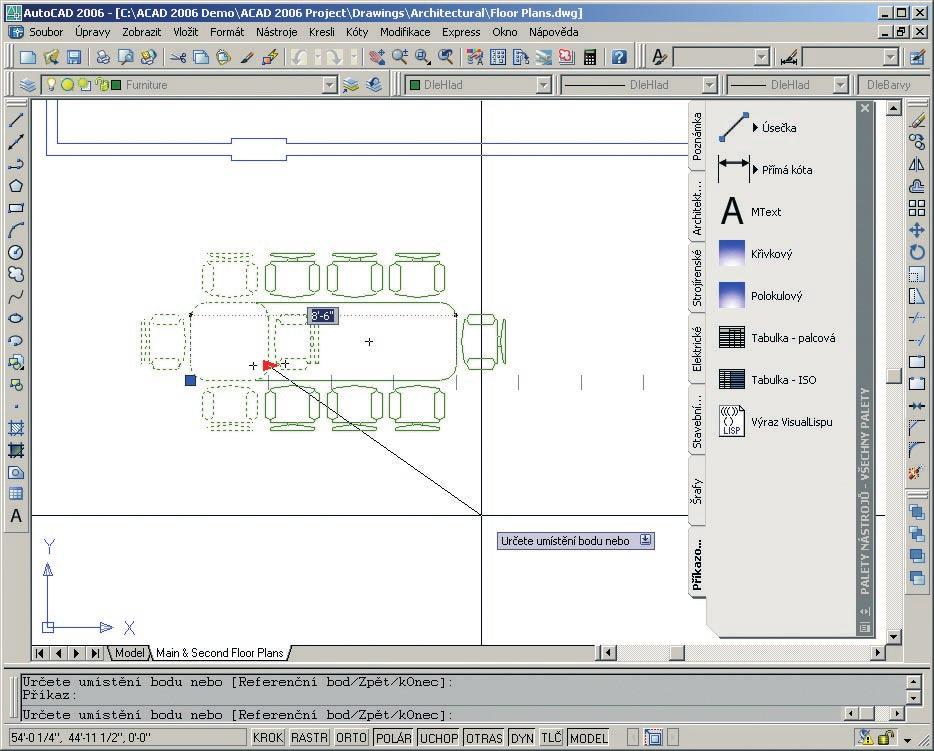This screenshot has width=934, height=751.
Task: Click the Match Properties brush icon
Action: tap(247, 57)
